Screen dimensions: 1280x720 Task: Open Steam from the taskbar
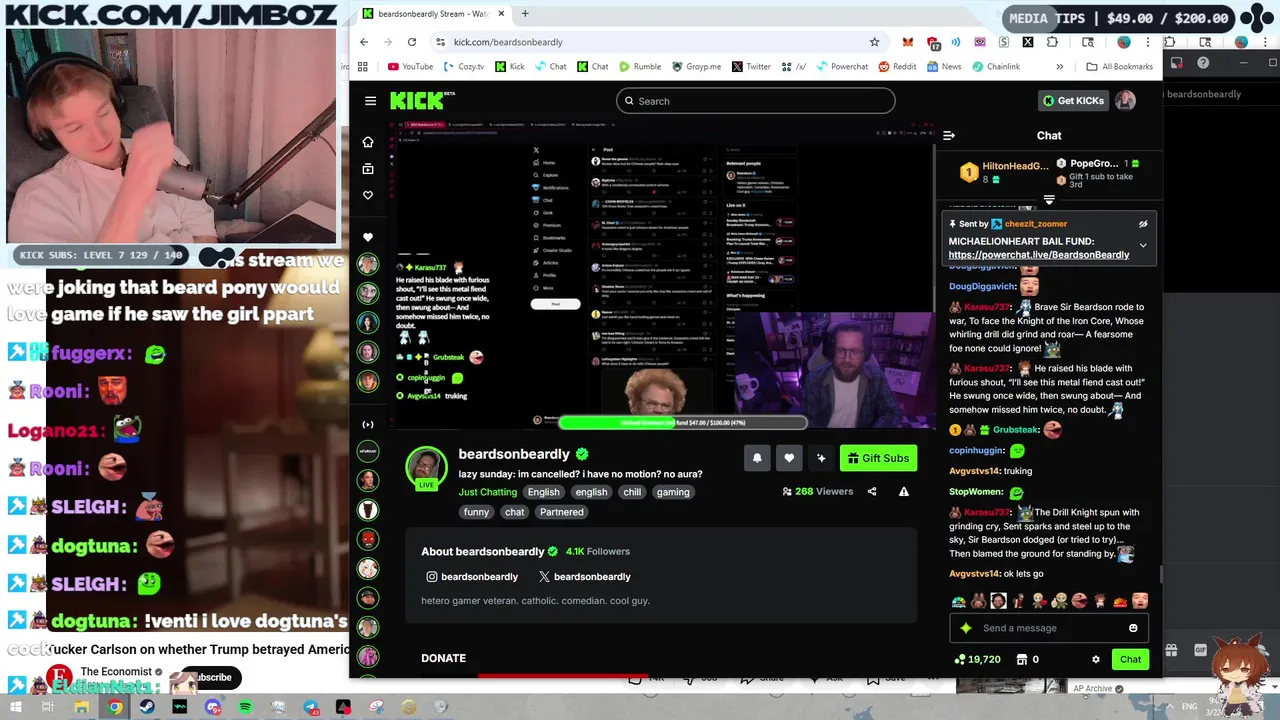pyautogui.click(x=147, y=707)
